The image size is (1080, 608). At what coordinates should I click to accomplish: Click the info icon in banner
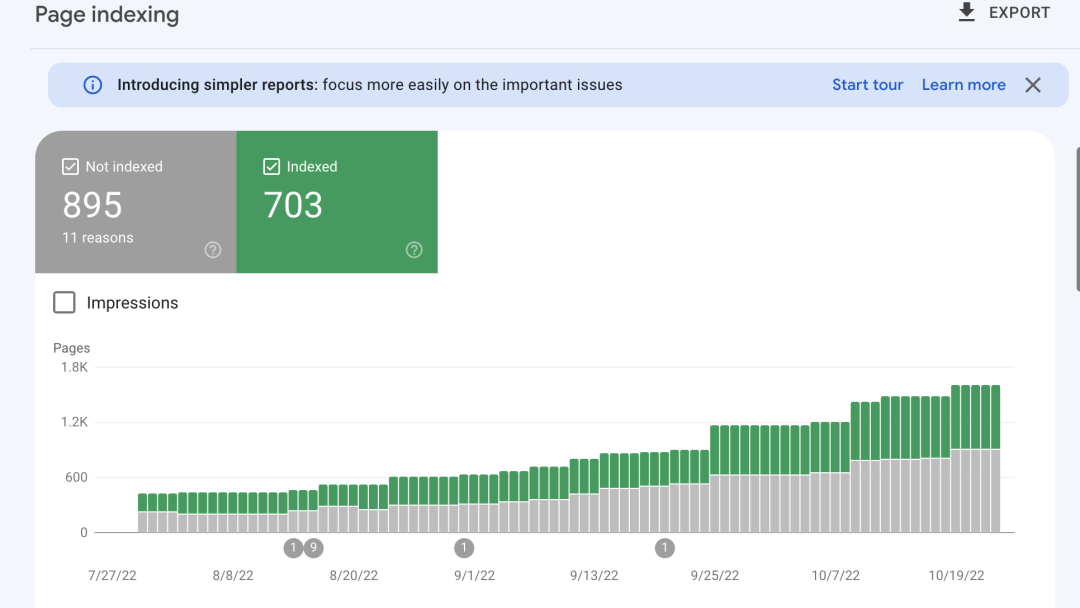tap(93, 85)
